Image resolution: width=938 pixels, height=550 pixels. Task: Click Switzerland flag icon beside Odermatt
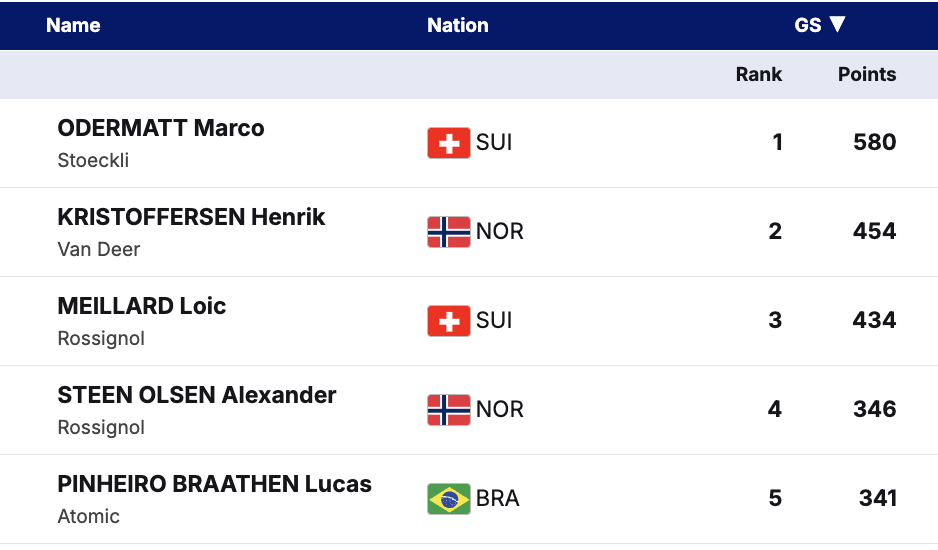pyautogui.click(x=448, y=143)
